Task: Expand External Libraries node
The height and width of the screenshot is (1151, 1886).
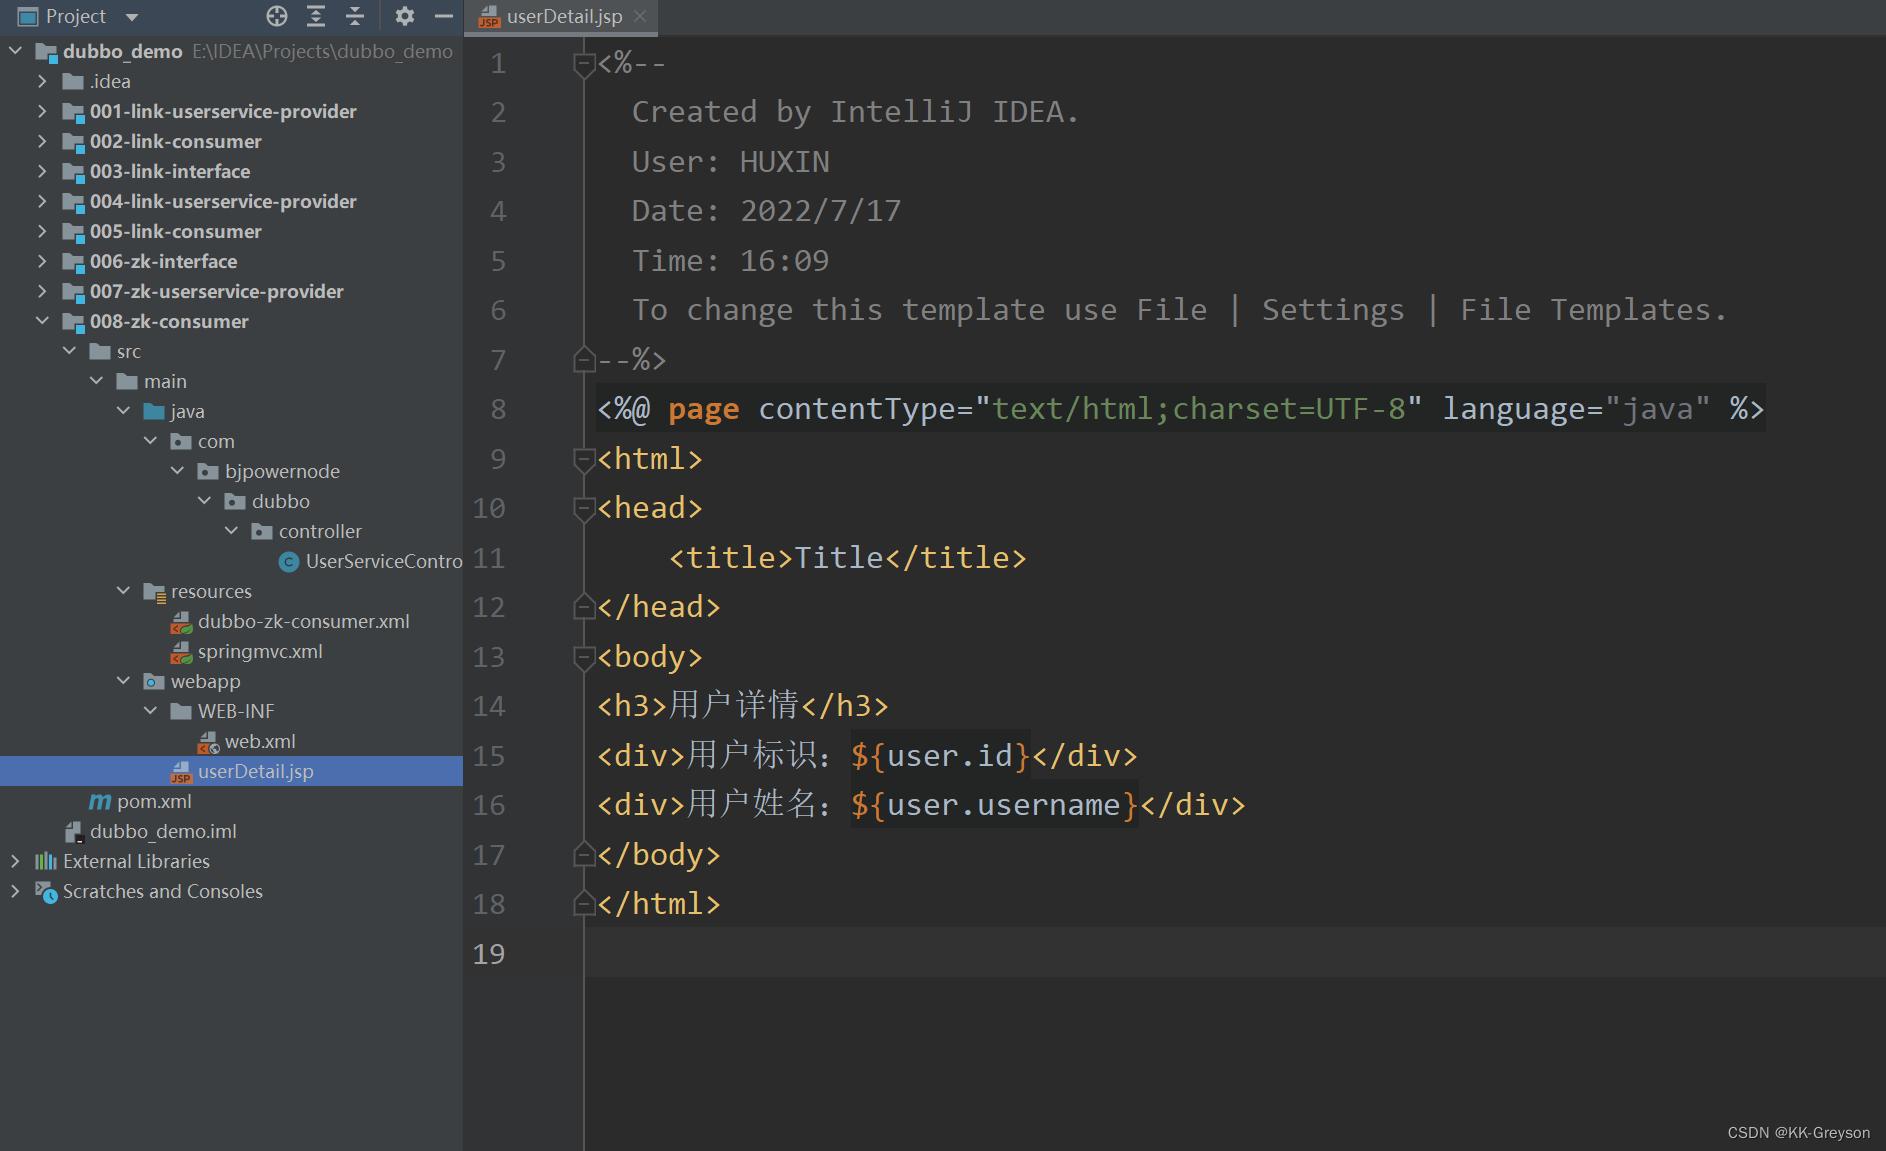Action: coord(15,861)
